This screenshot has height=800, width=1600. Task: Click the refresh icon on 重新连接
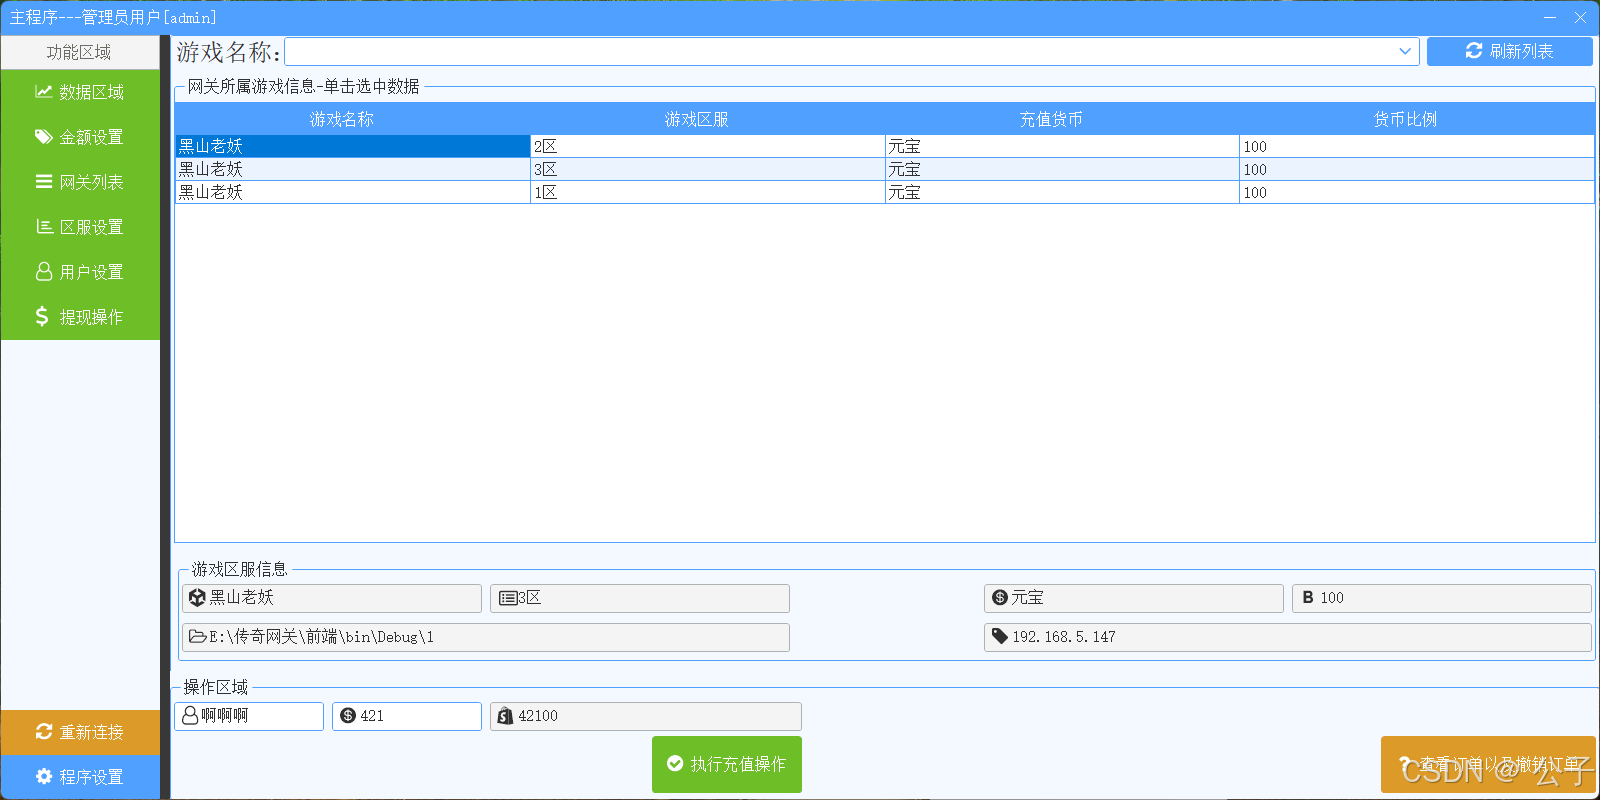click(44, 732)
